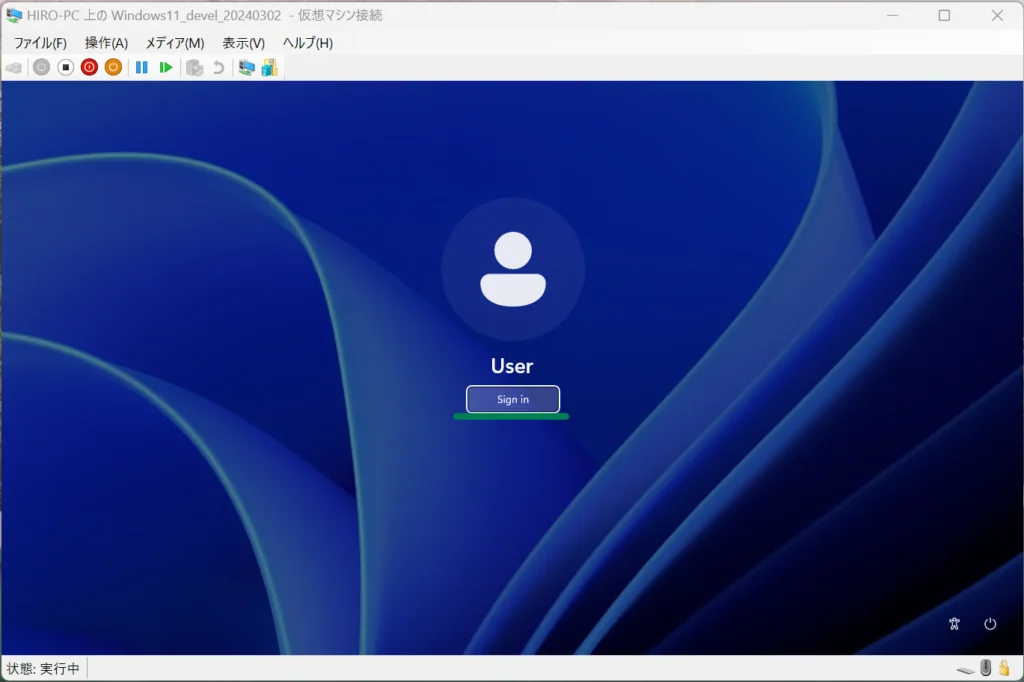This screenshot has width=1024, height=682.
Task: Open Accessibility options on the login screen
Action: (954, 624)
